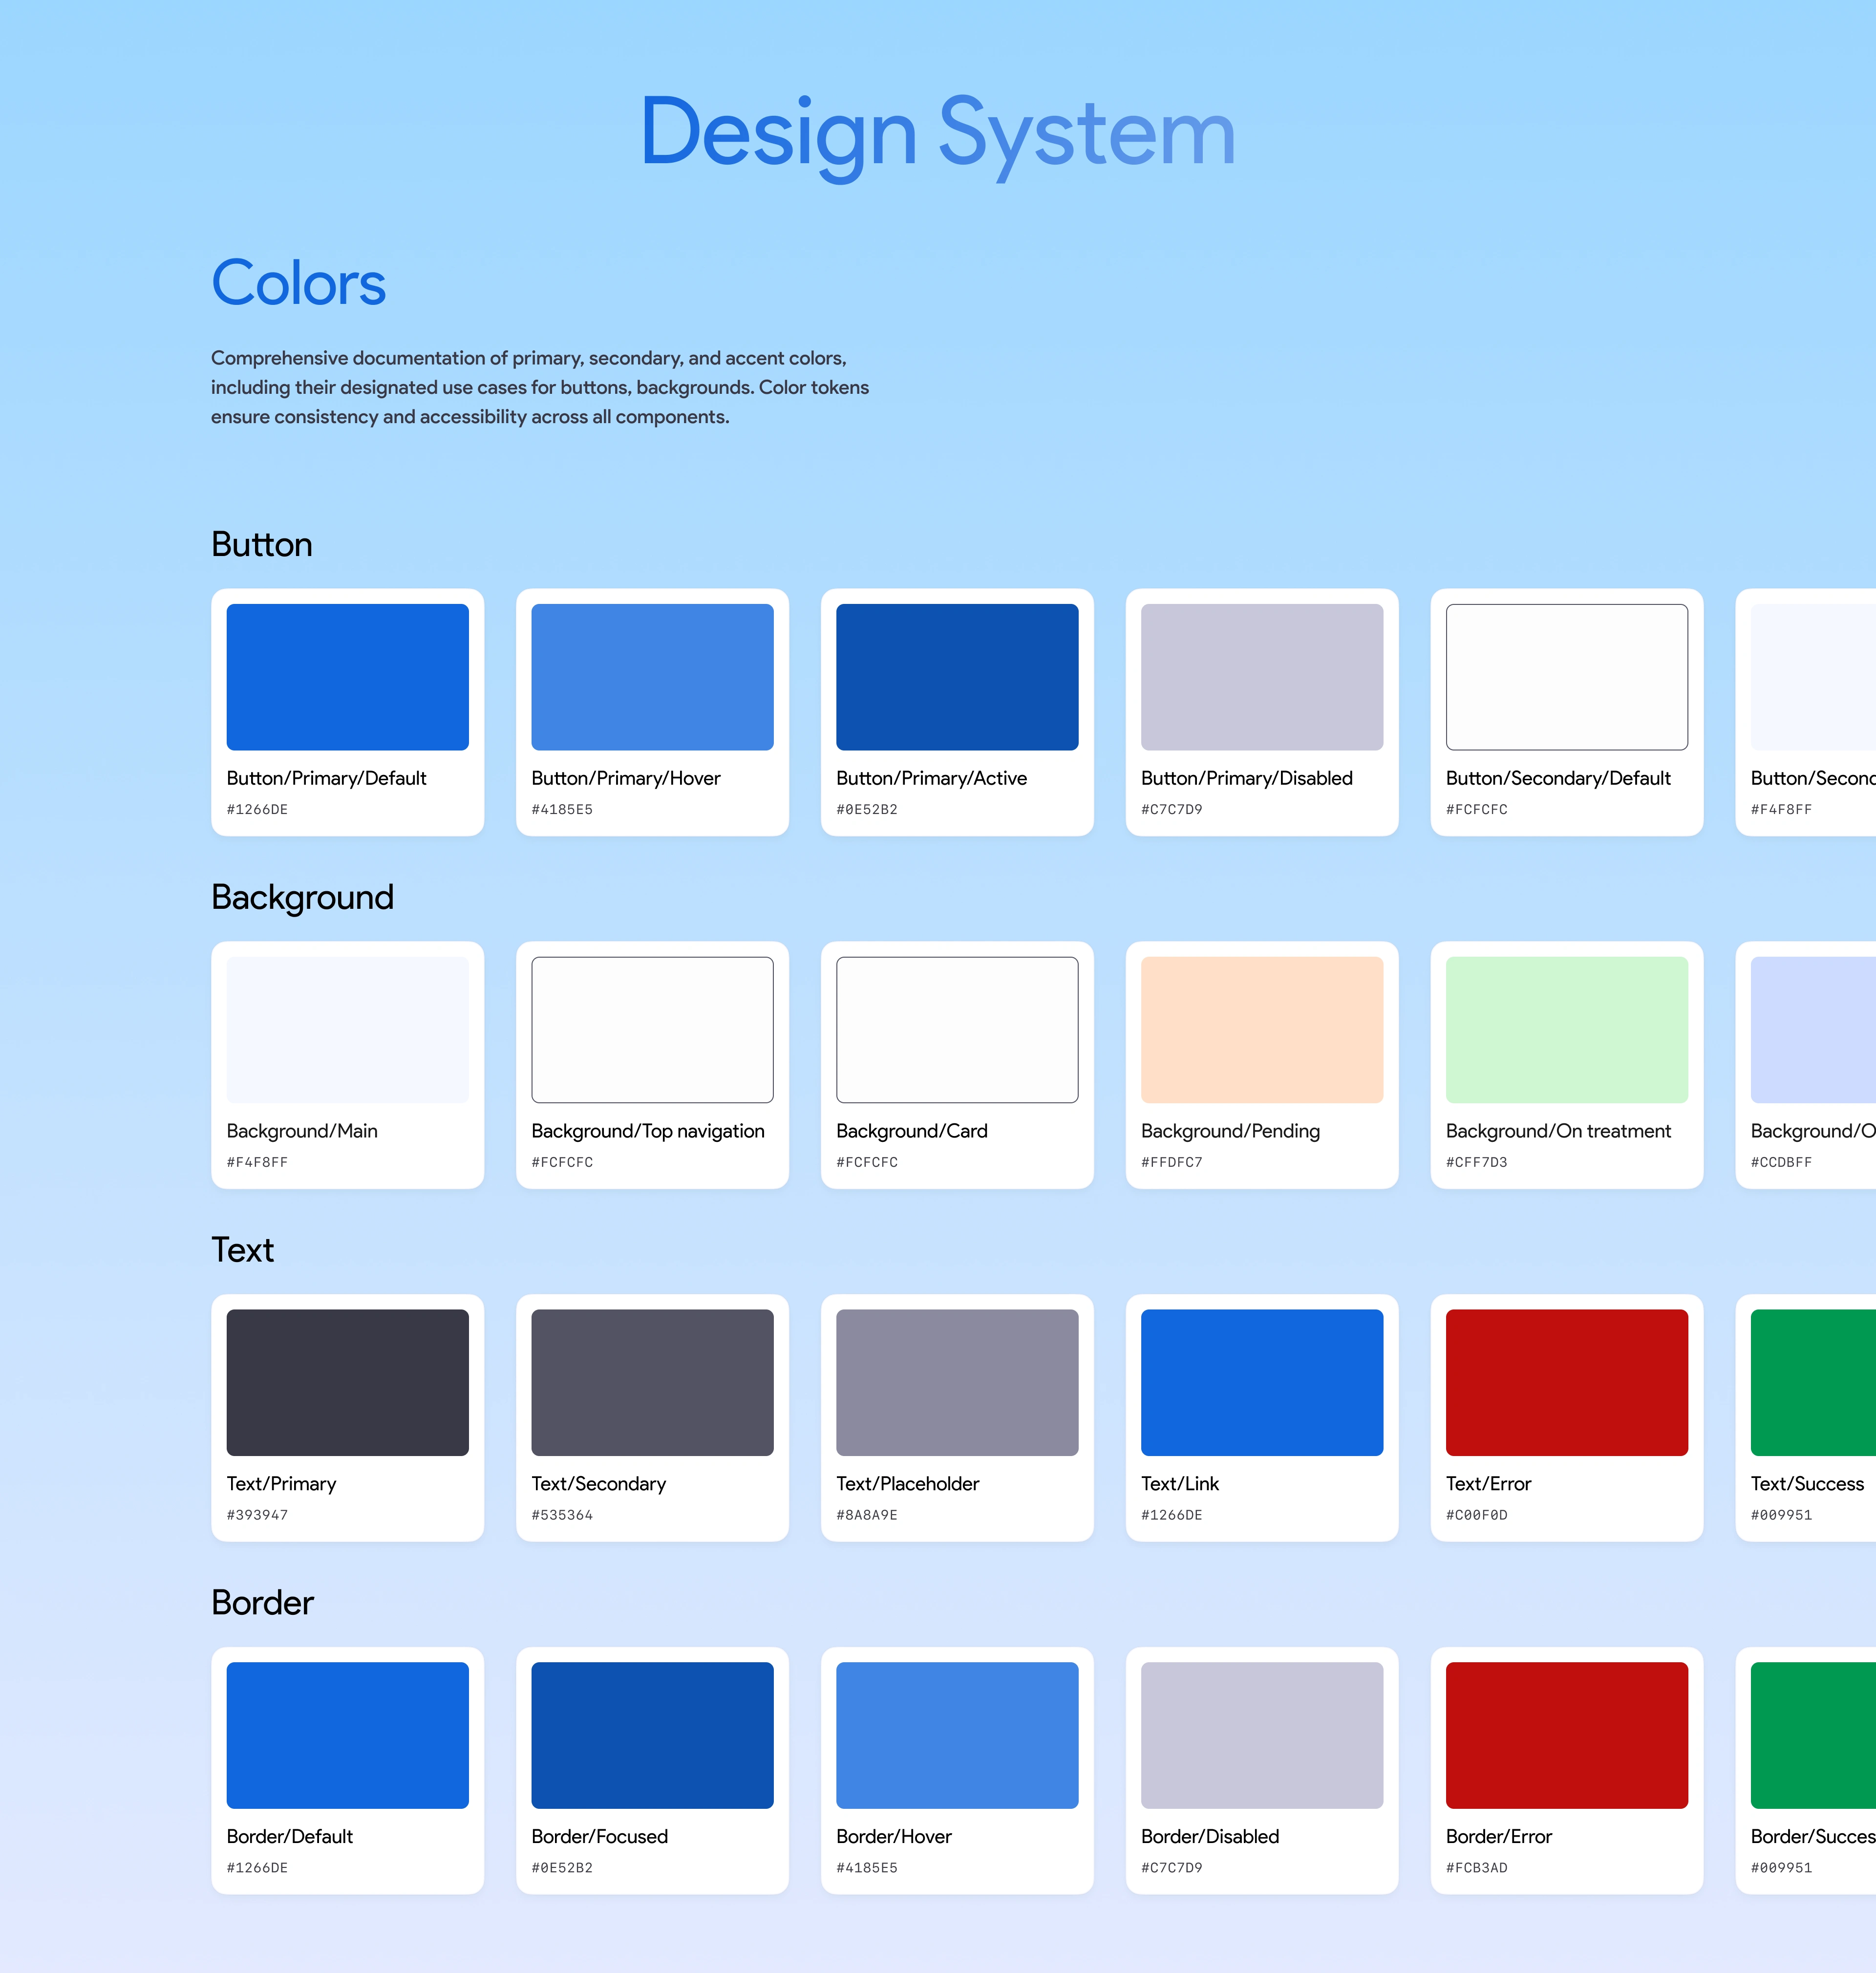Image resolution: width=1876 pixels, height=1973 pixels.
Task: Click the #4185E5 hex code under Border/Hover
Action: tap(866, 1867)
